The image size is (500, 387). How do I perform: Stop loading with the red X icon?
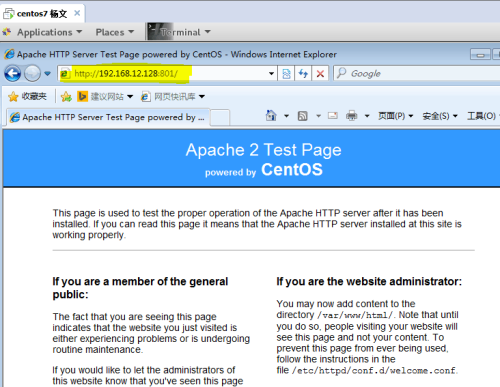pyautogui.click(x=320, y=73)
